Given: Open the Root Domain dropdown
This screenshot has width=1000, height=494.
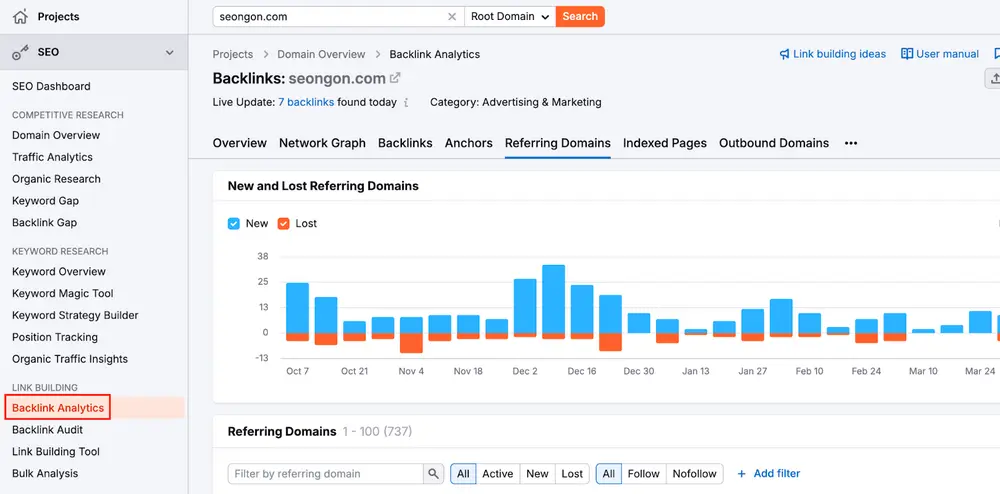Looking at the screenshot, I should pyautogui.click(x=510, y=17).
